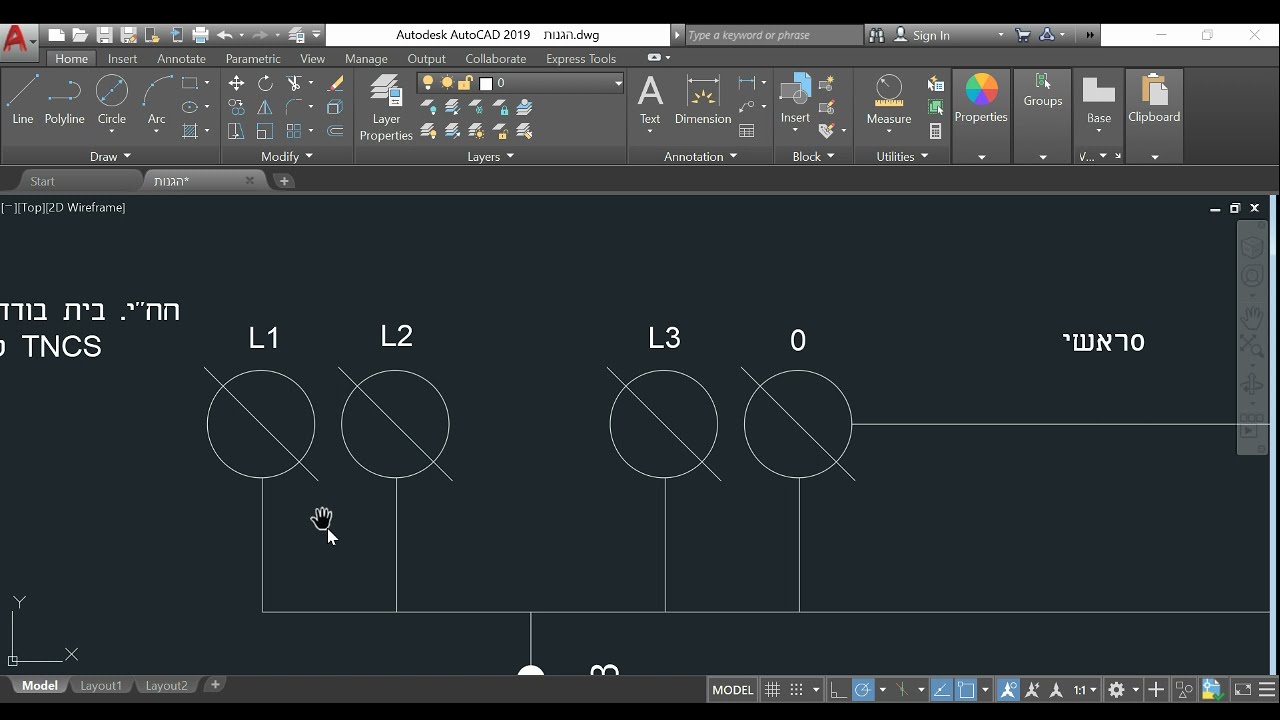Toggle Object Snap Tracking
Image resolution: width=1280 pixels, height=720 pixels.
pos(942,690)
